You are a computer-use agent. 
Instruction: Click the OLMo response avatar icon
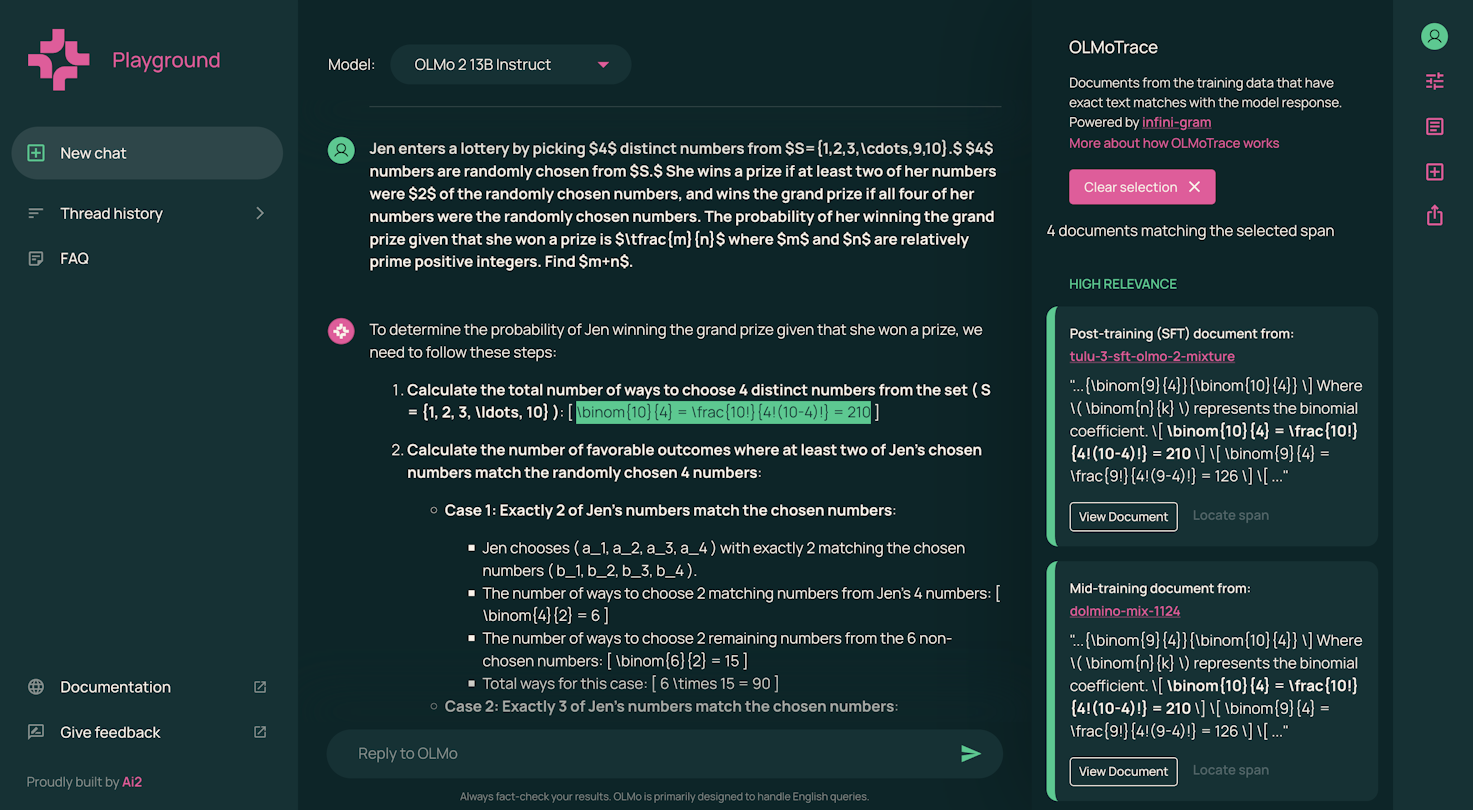point(341,331)
